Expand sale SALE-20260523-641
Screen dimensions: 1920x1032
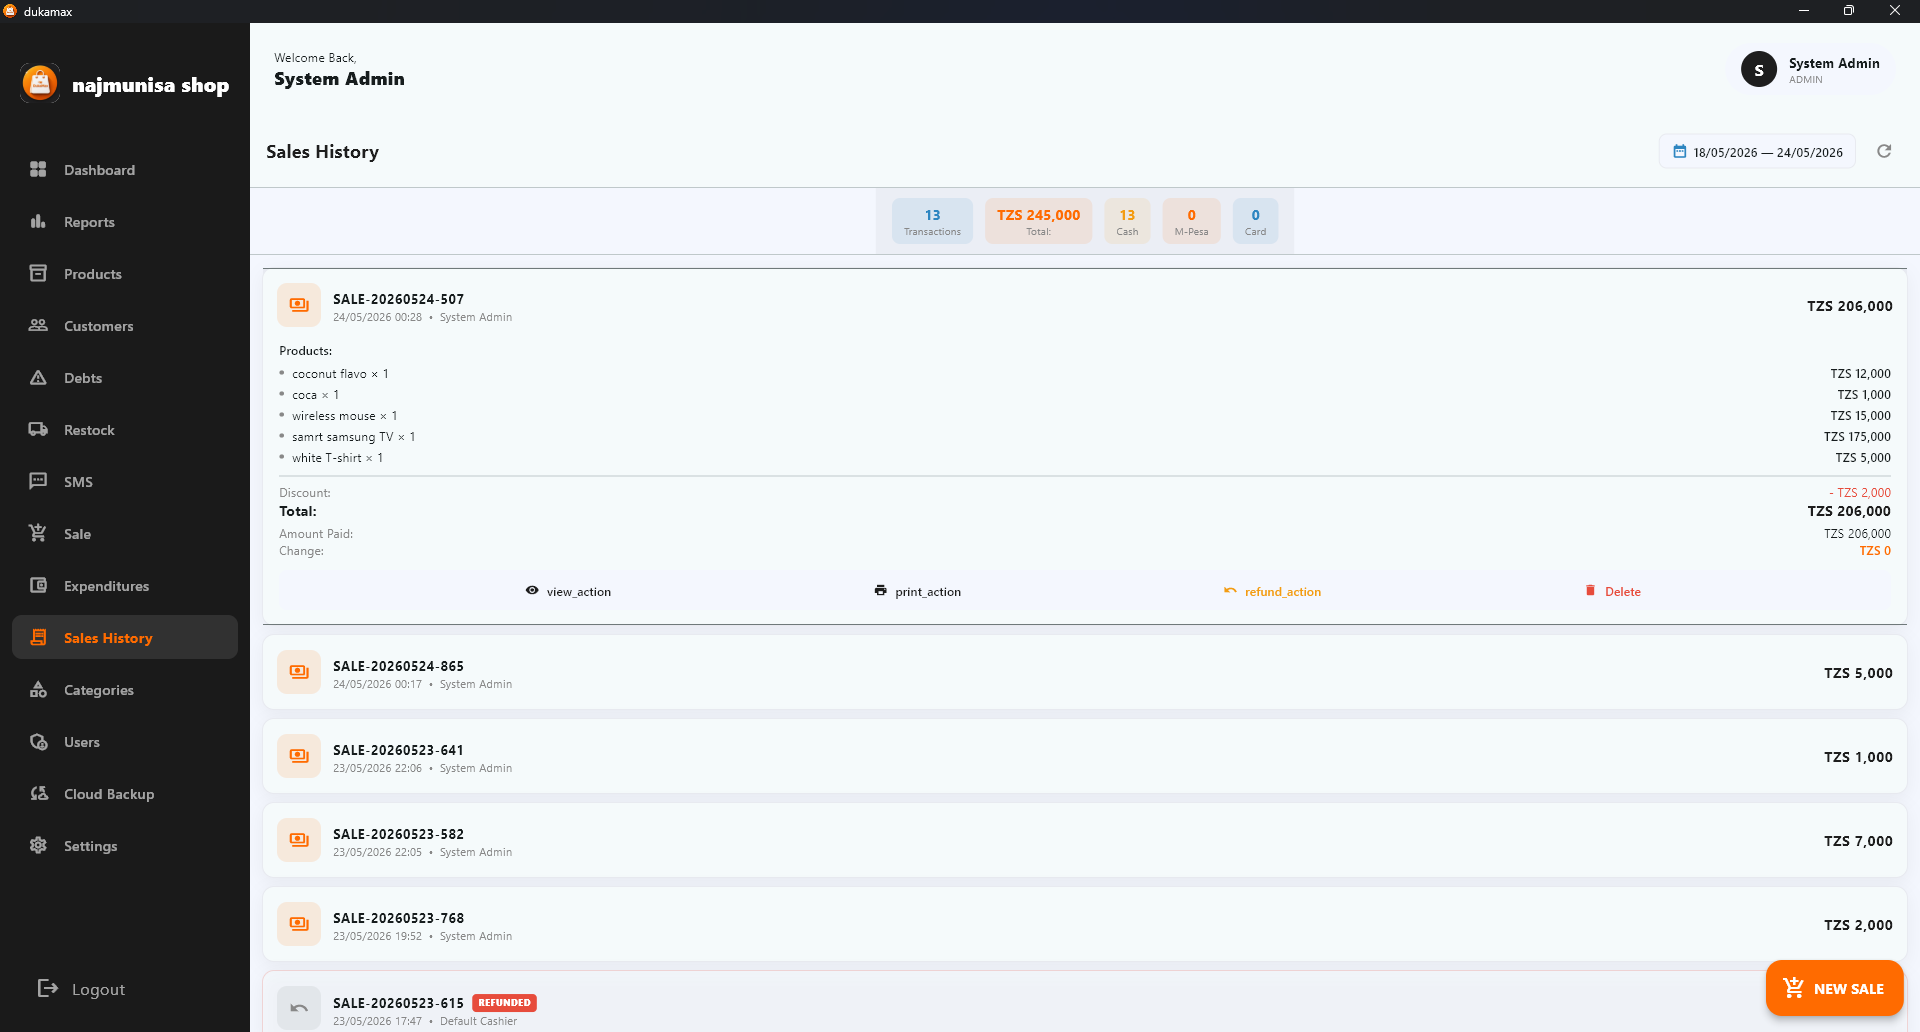(x=1084, y=757)
